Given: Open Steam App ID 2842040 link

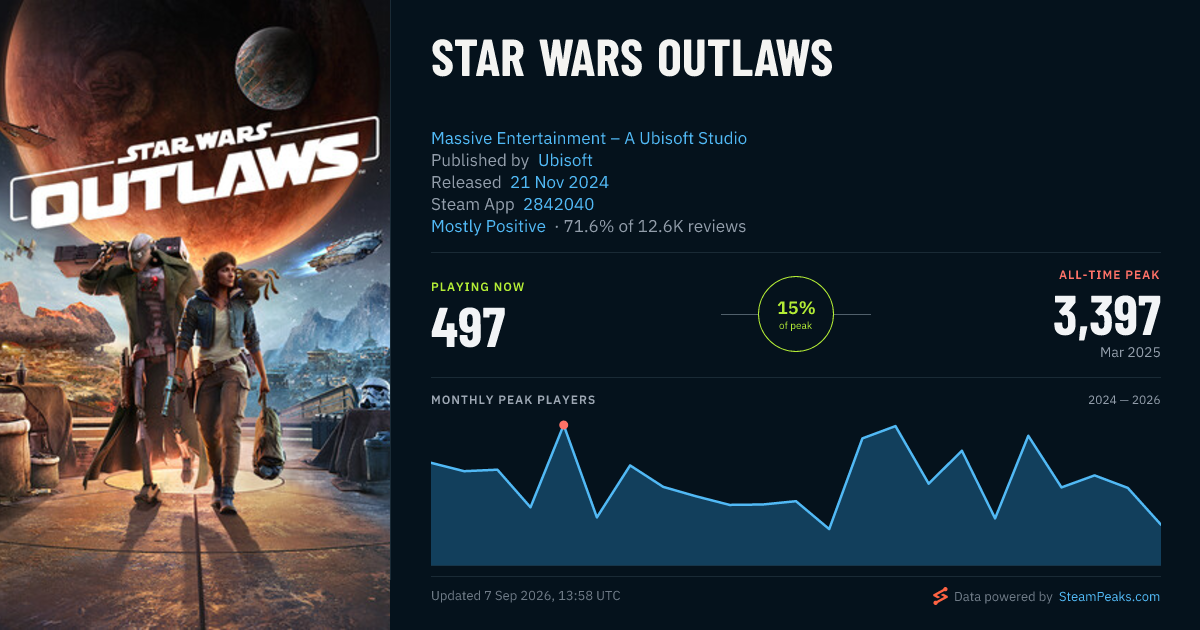Looking at the screenshot, I should [558, 204].
